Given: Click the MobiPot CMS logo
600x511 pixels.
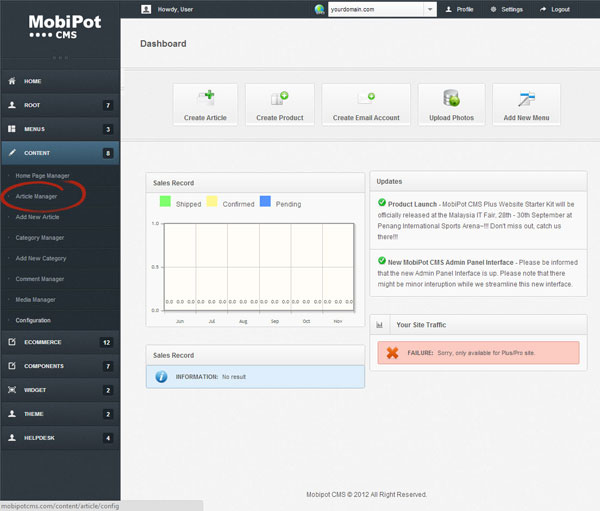Looking at the screenshot, I should click(64, 26).
